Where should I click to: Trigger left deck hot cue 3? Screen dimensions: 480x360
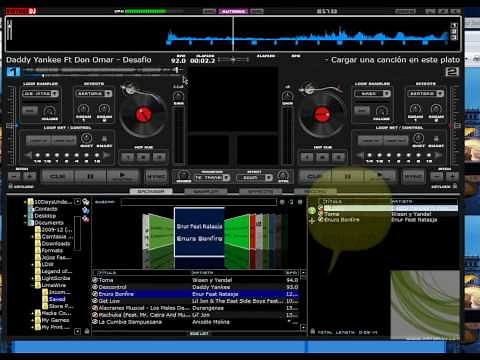pyautogui.click(x=159, y=157)
